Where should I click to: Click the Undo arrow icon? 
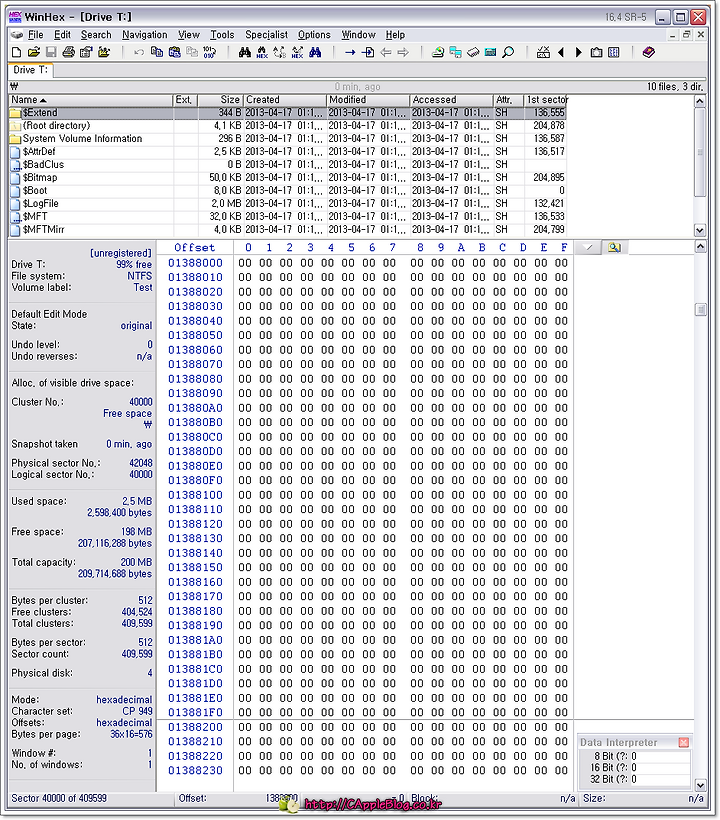(139, 52)
